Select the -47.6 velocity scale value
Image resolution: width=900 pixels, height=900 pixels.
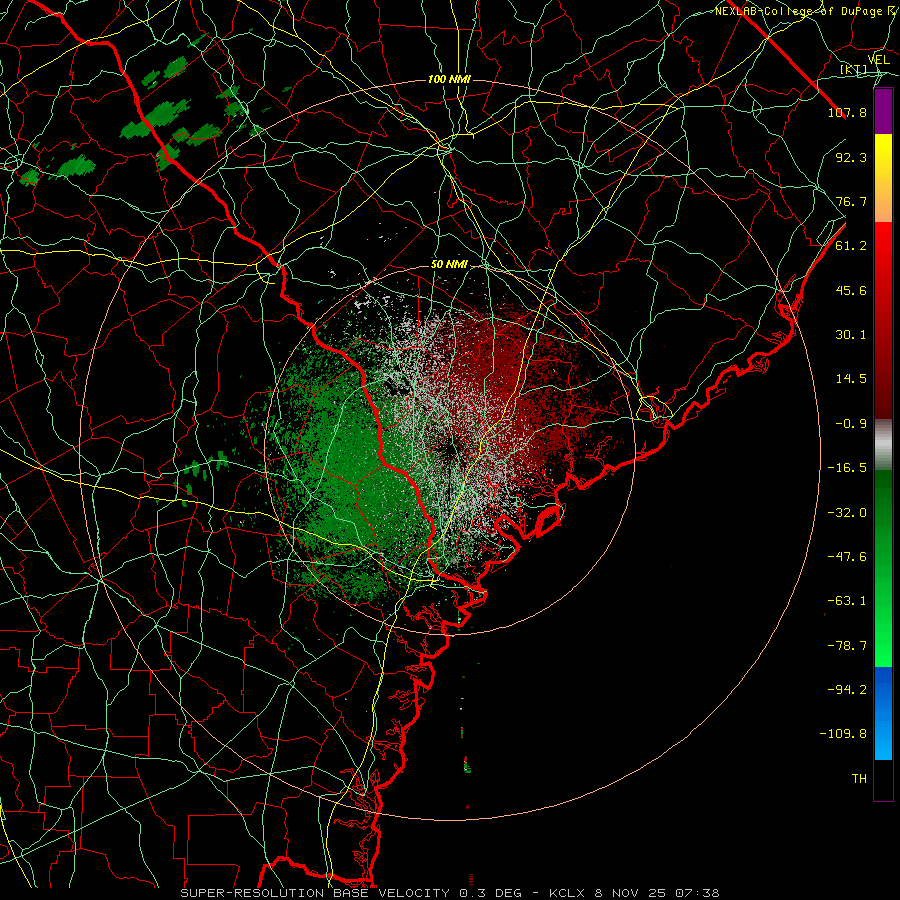tap(847, 557)
